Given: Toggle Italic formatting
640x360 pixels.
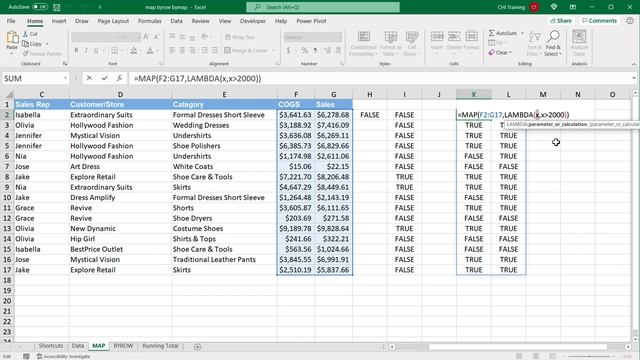Looking at the screenshot, I should [x=86, y=50].
